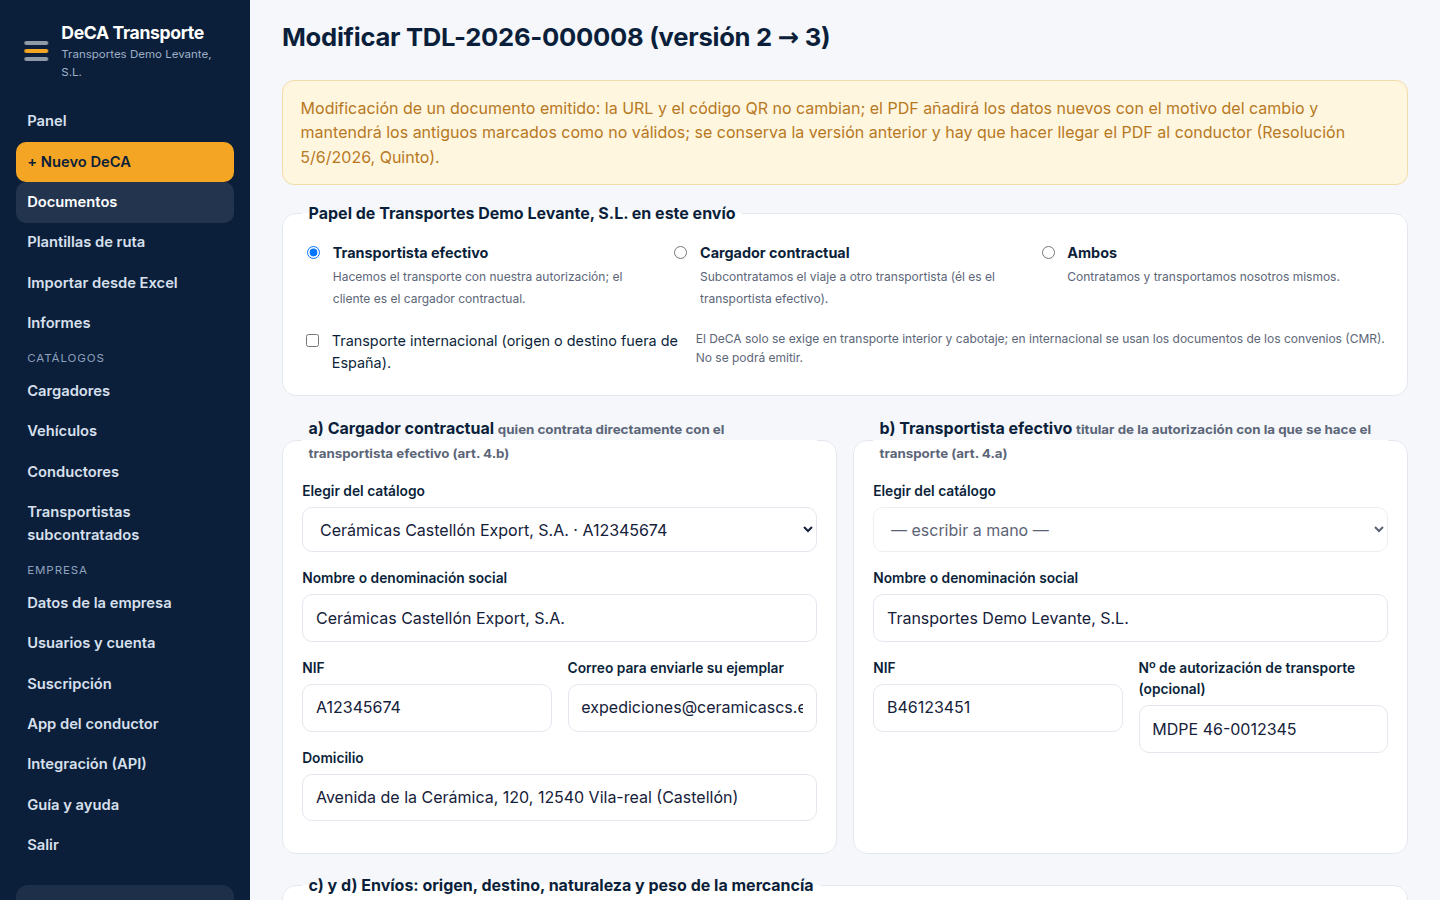1440x900 pixels.
Task: Click the DeCA Transporte brand title
Action: [132, 33]
